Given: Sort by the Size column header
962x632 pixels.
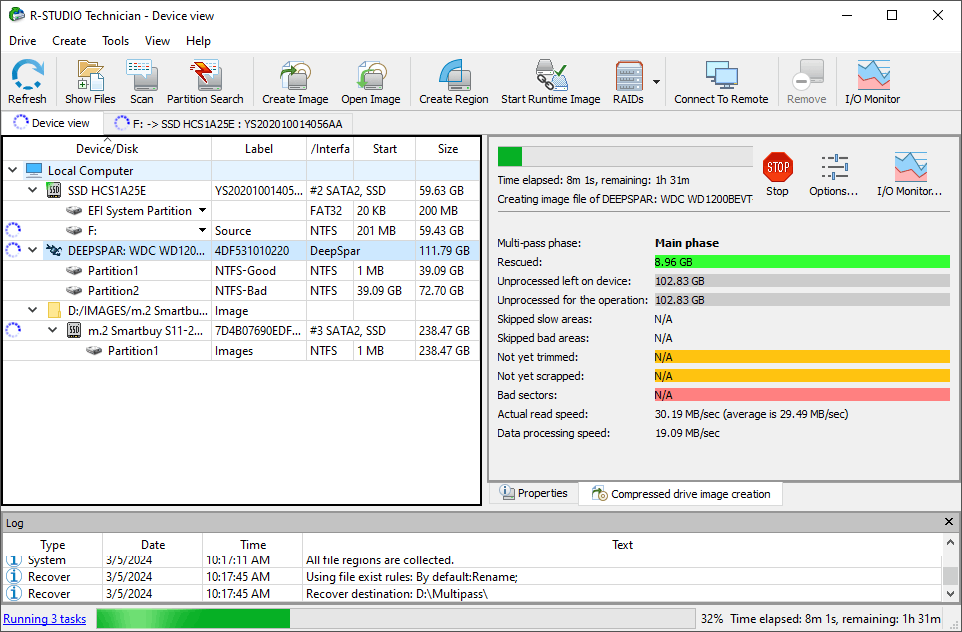Looking at the screenshot, I should 447,148.
